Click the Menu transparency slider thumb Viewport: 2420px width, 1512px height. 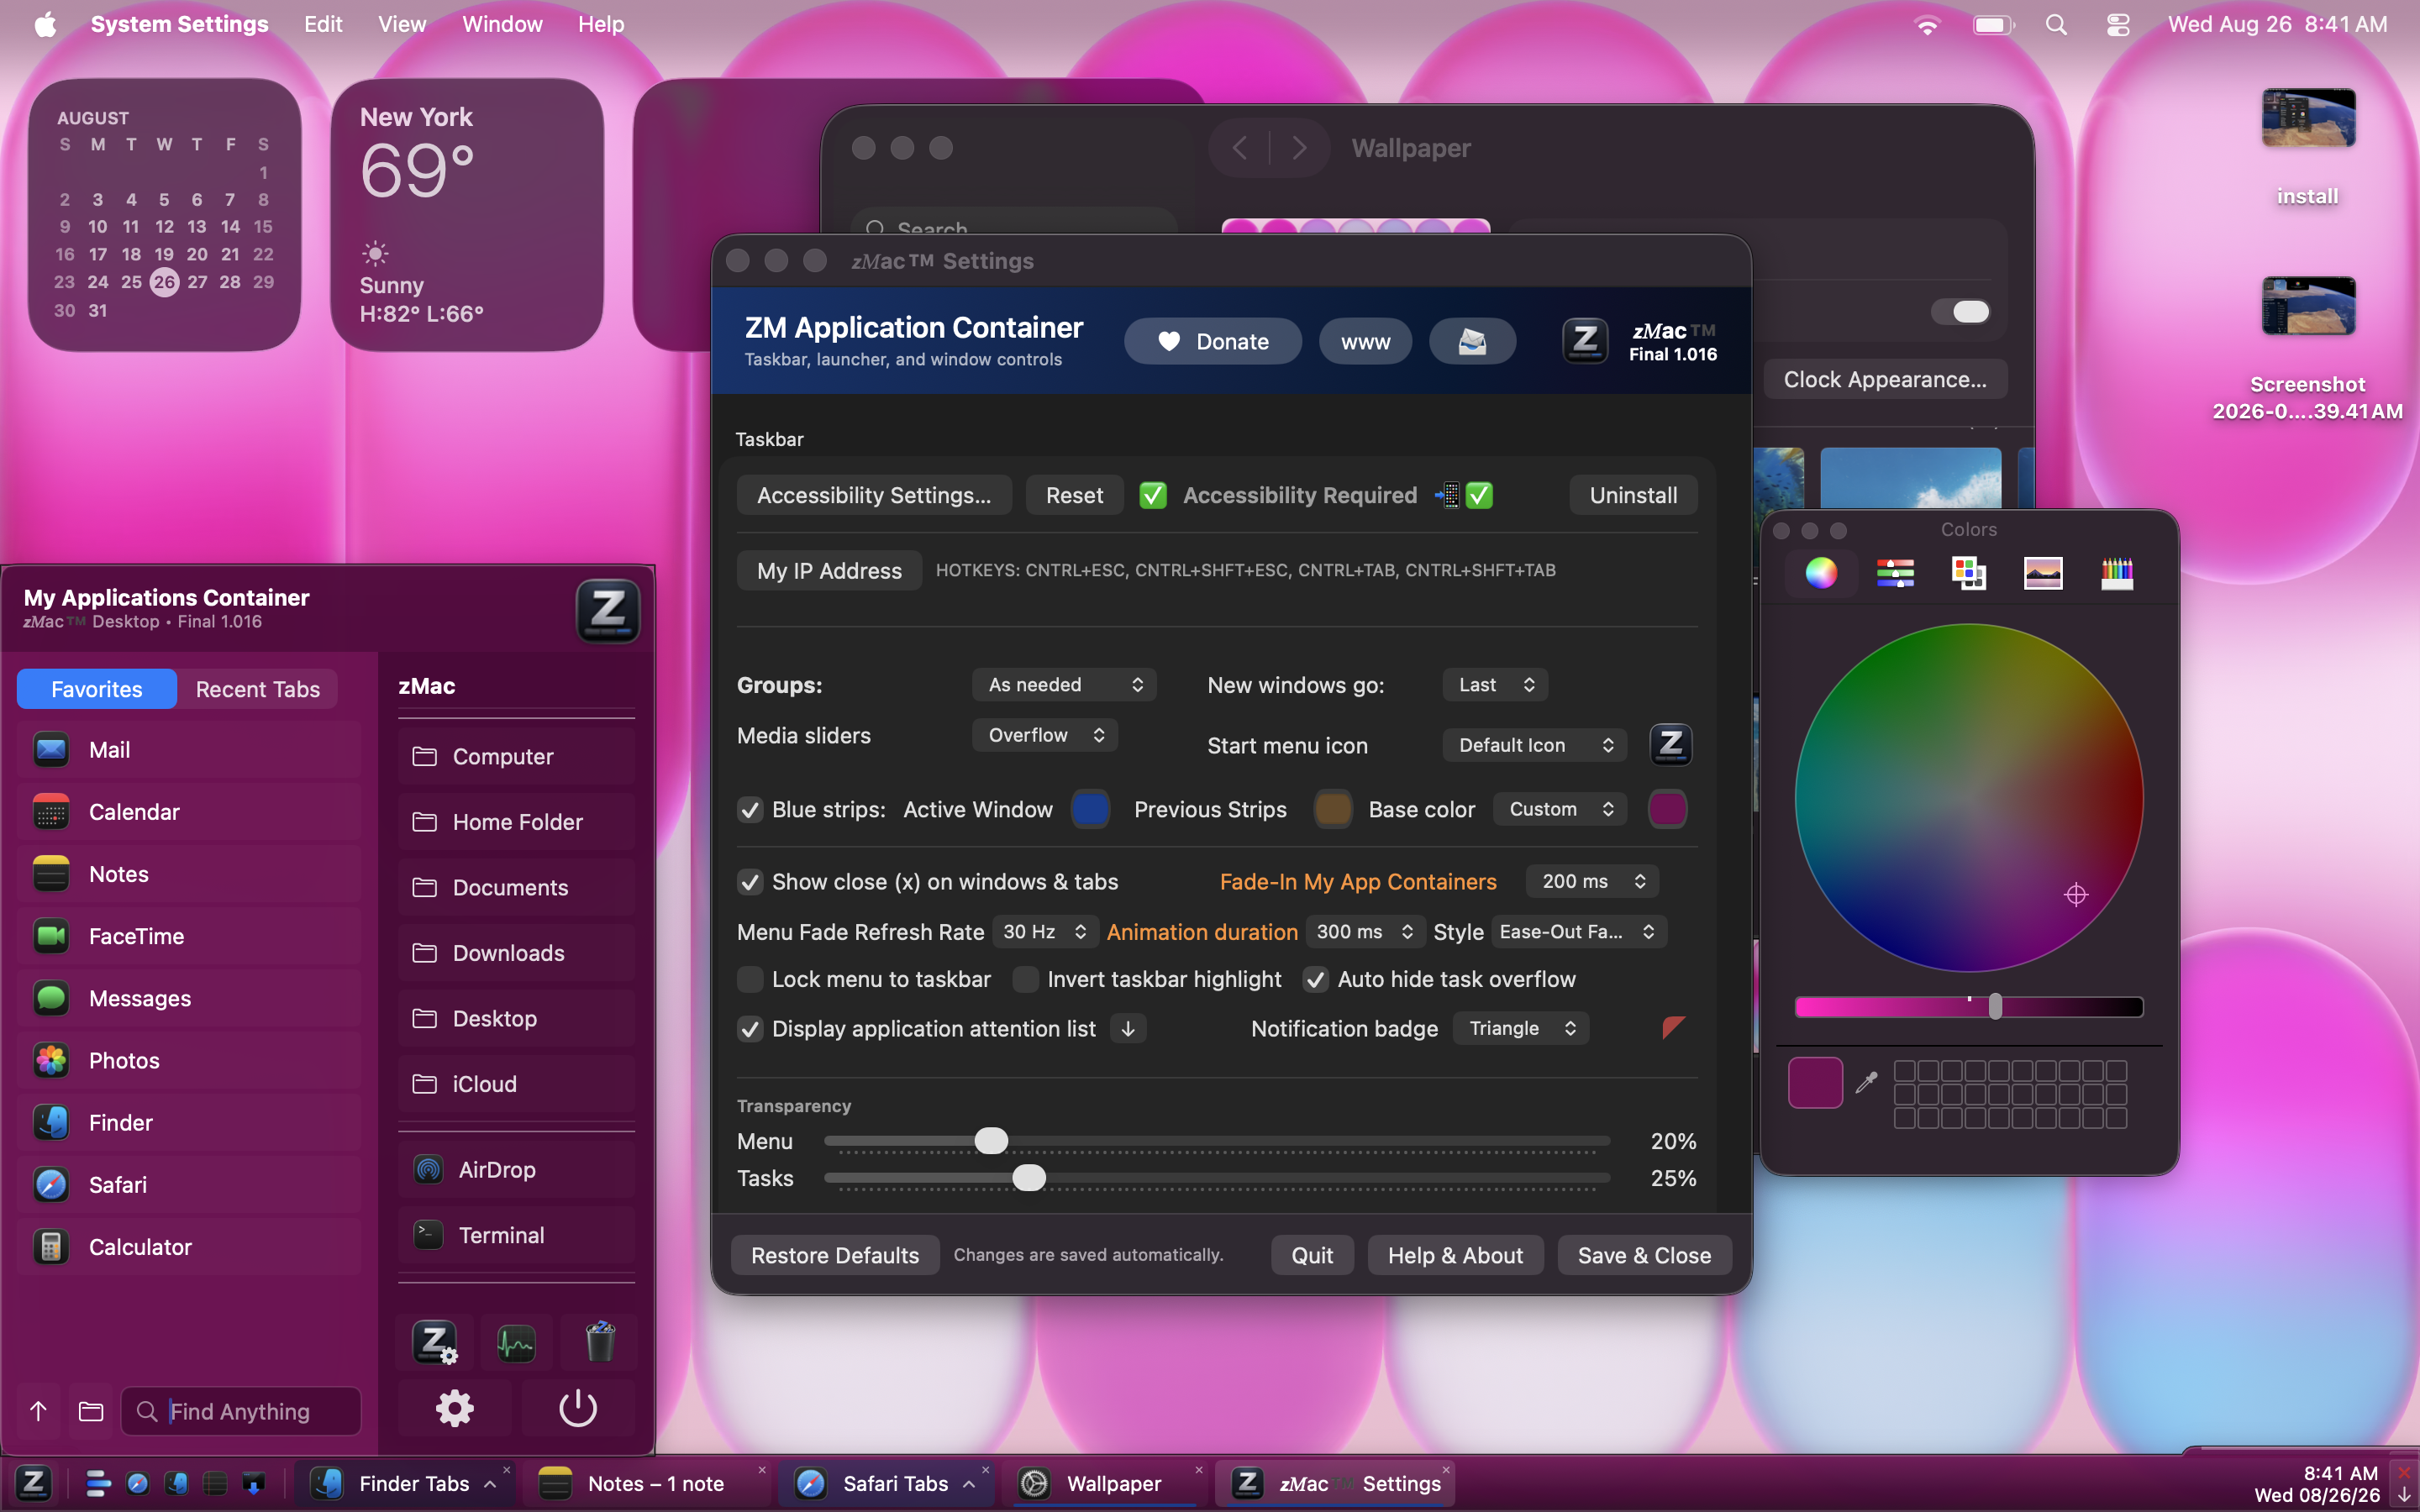click(x=991, y=1141)
